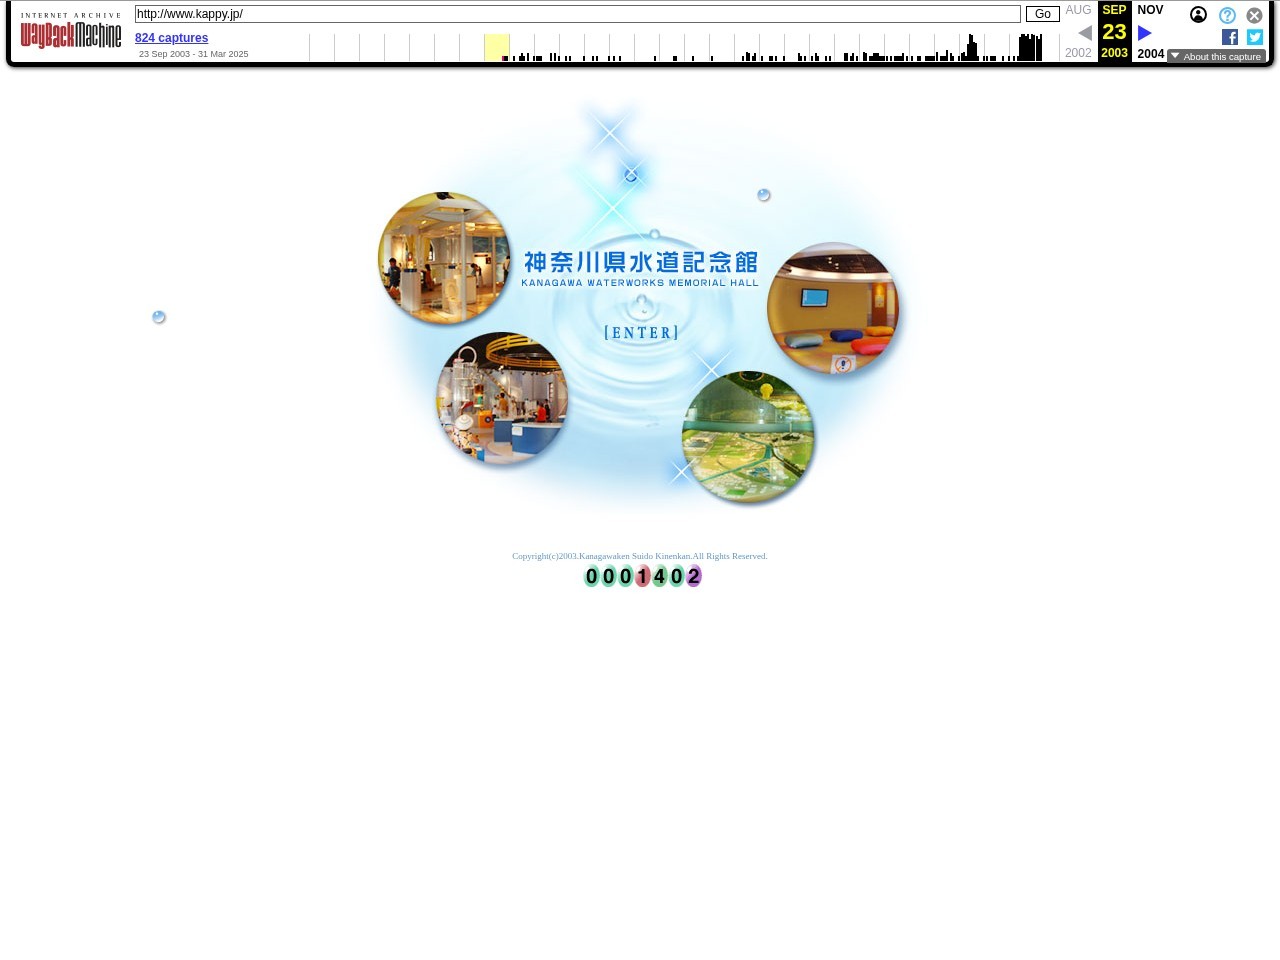The height and width of the screenshot is (960, 1280).
Task: Select the AUG 2002 capture month
Action: point(1078,10)
